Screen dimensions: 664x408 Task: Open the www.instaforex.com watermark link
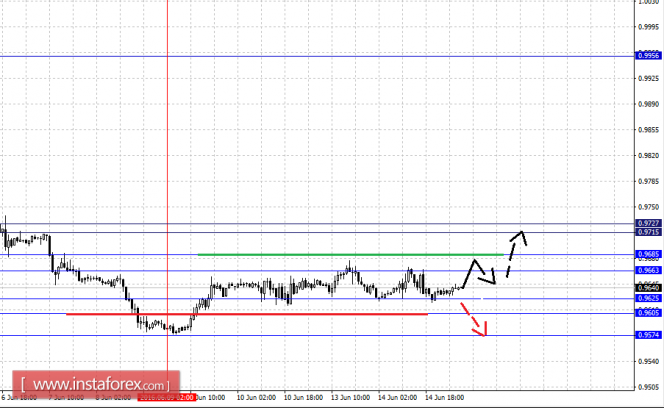coord(96,385)
